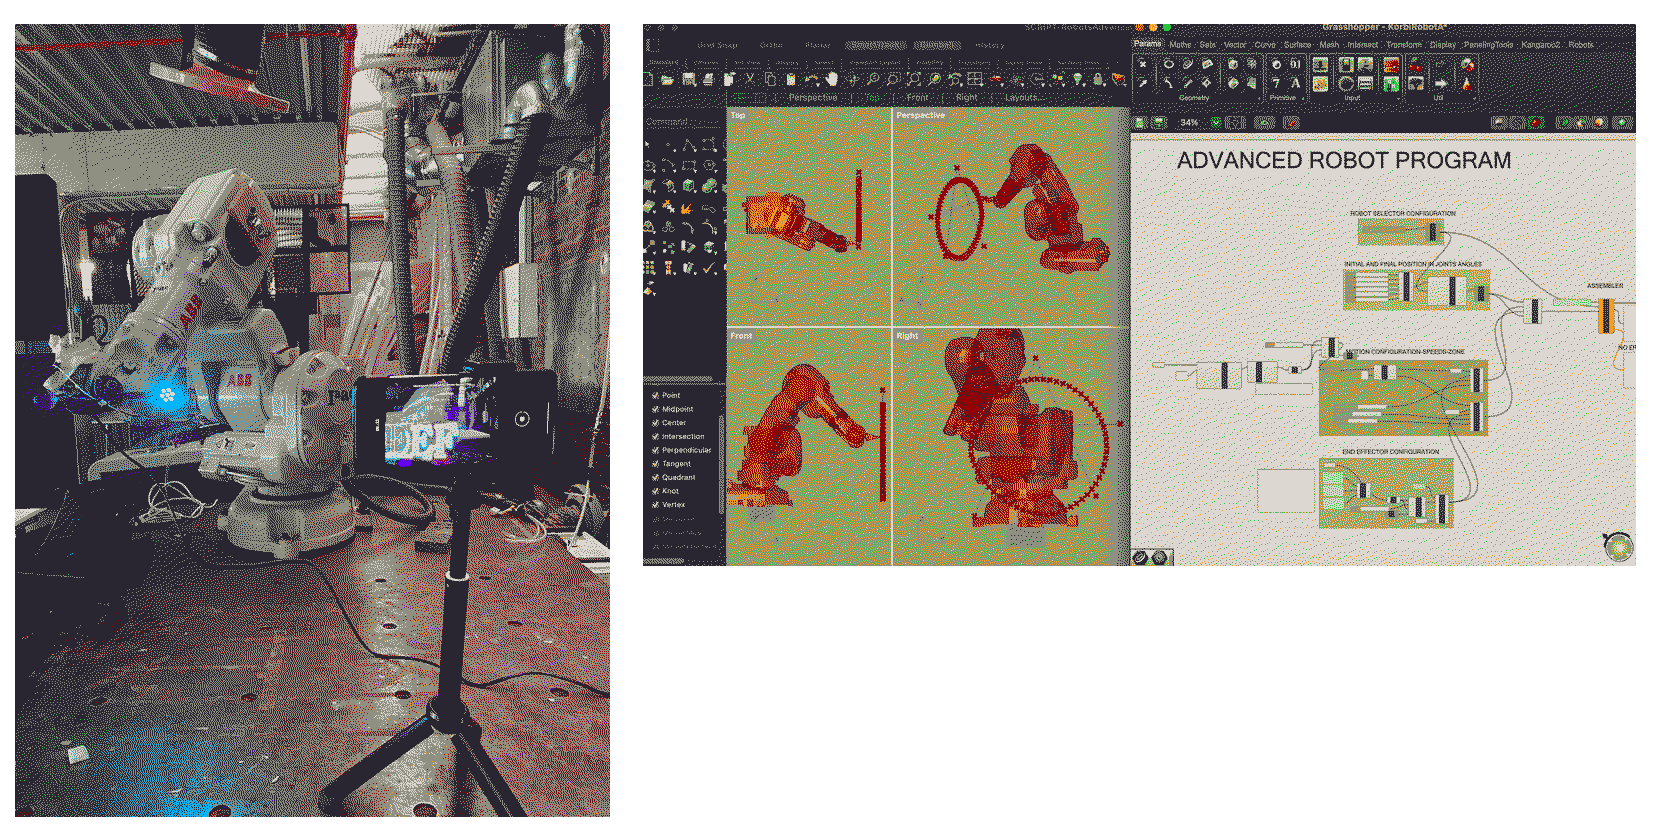Undo with the curved arrow icon
1668x840 pixels.
pos(811,80)
